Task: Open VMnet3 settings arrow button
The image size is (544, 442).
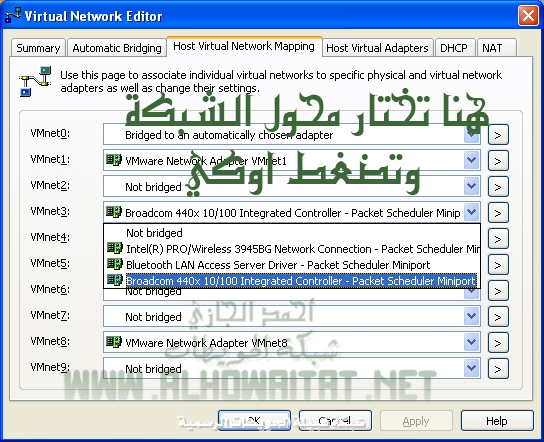Action: tap(498, 213)
